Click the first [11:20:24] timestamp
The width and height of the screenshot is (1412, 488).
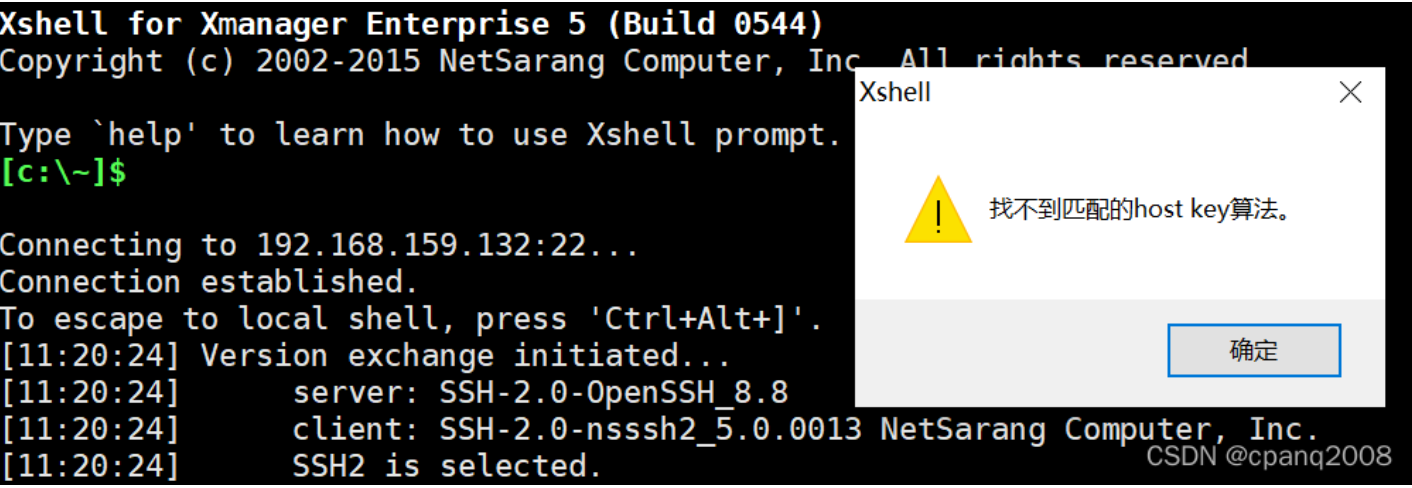coord(89,356)
